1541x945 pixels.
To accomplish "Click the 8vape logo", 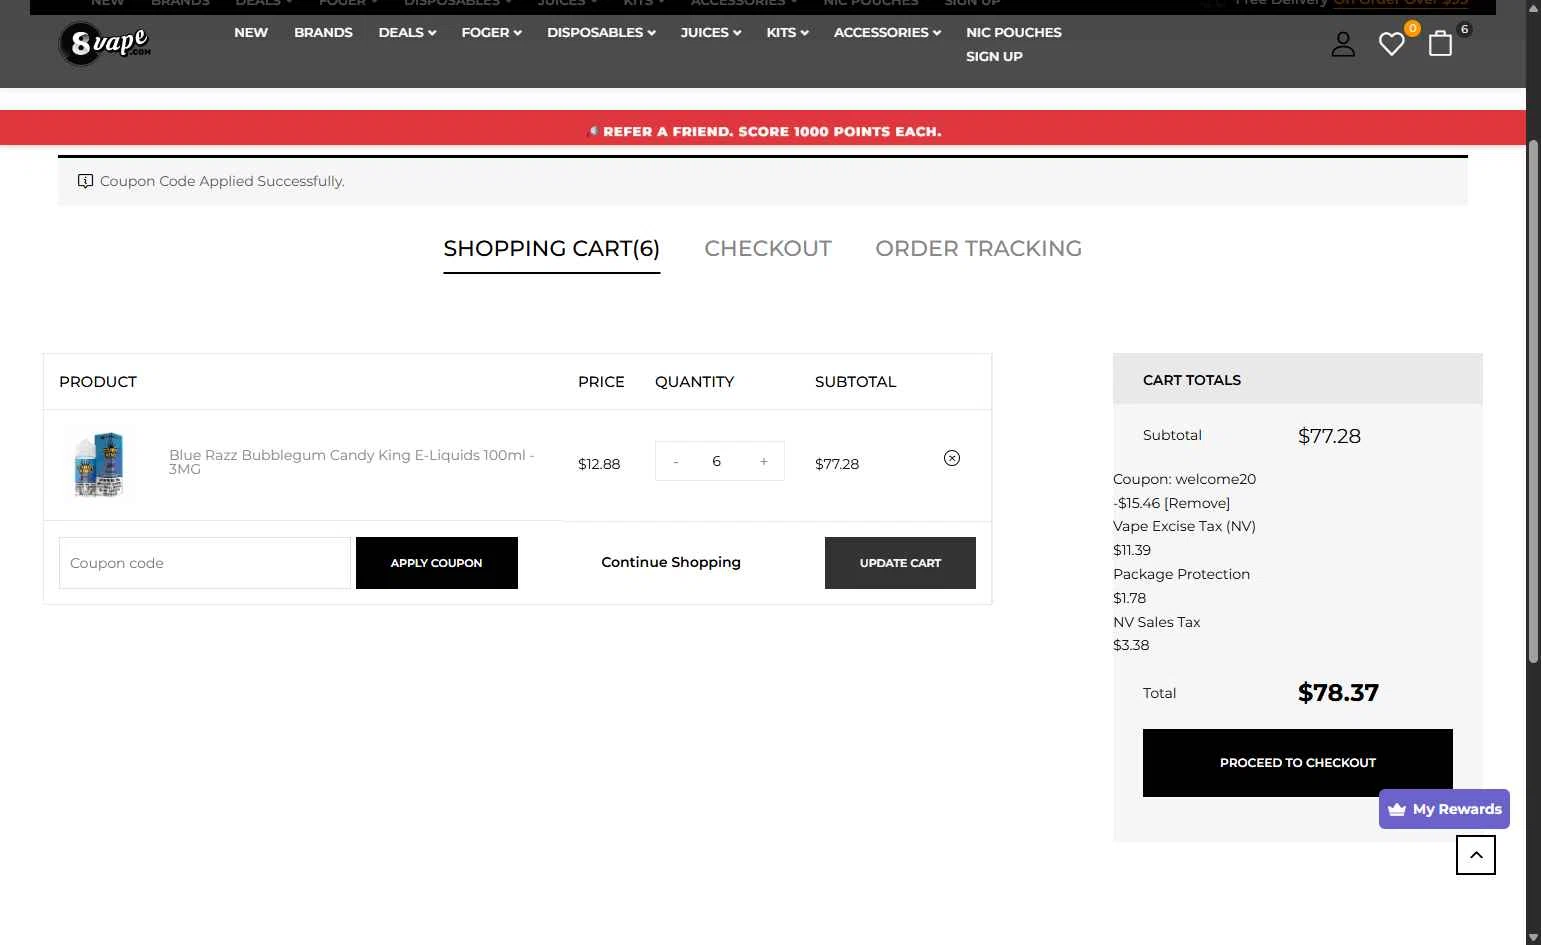I will coord(105,44).
